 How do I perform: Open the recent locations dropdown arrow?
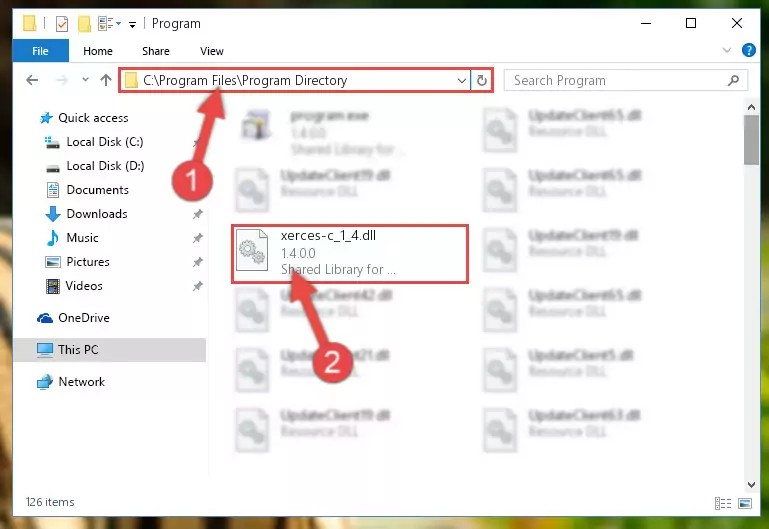[x=85, y=79]
